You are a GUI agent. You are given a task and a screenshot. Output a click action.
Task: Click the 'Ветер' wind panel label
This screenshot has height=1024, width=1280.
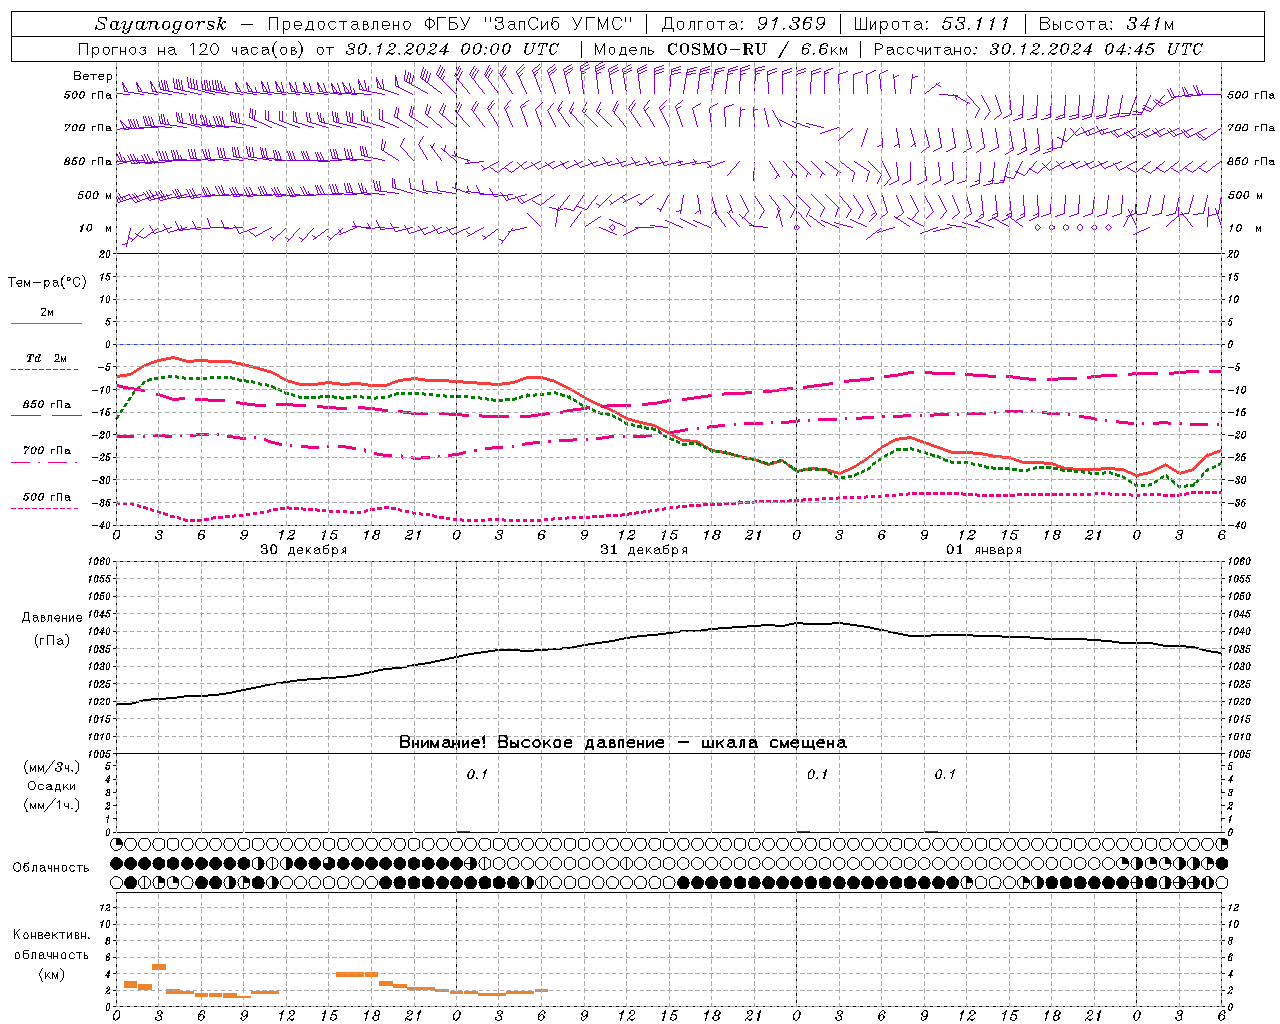(92, 76)
